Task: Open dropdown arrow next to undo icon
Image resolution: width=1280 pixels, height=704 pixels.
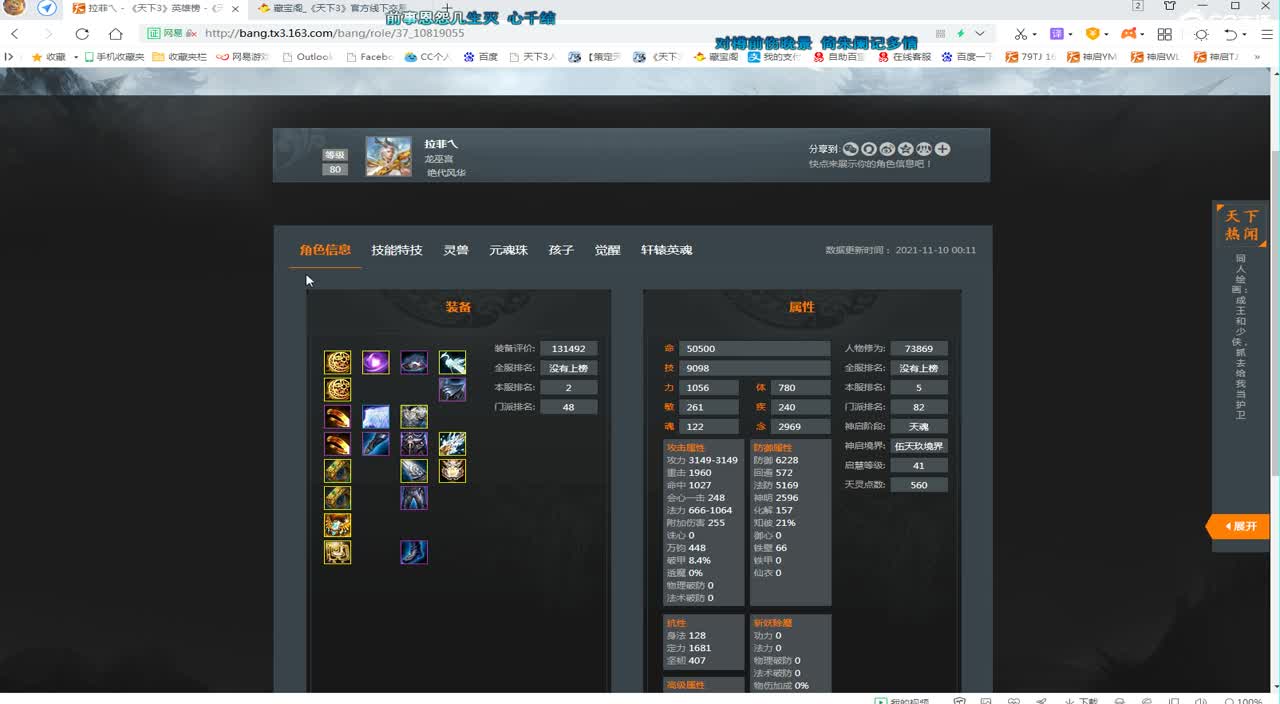Action: tap(1246, 34)
